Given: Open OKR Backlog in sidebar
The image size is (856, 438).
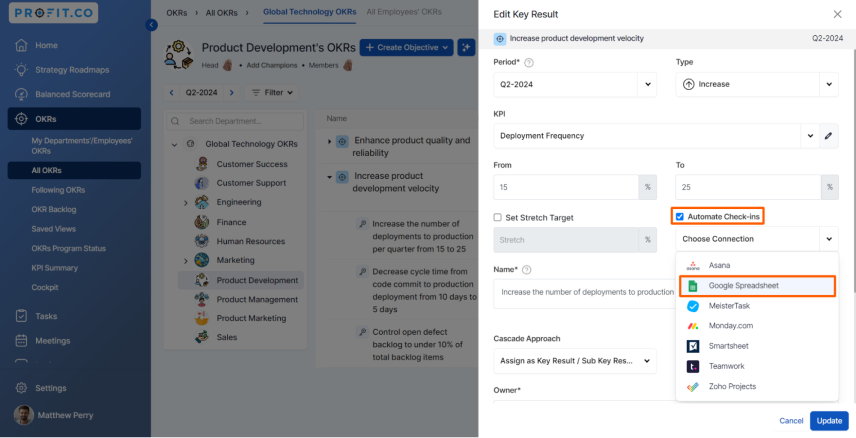Looking at the screenshot, I should coord(54,210).
